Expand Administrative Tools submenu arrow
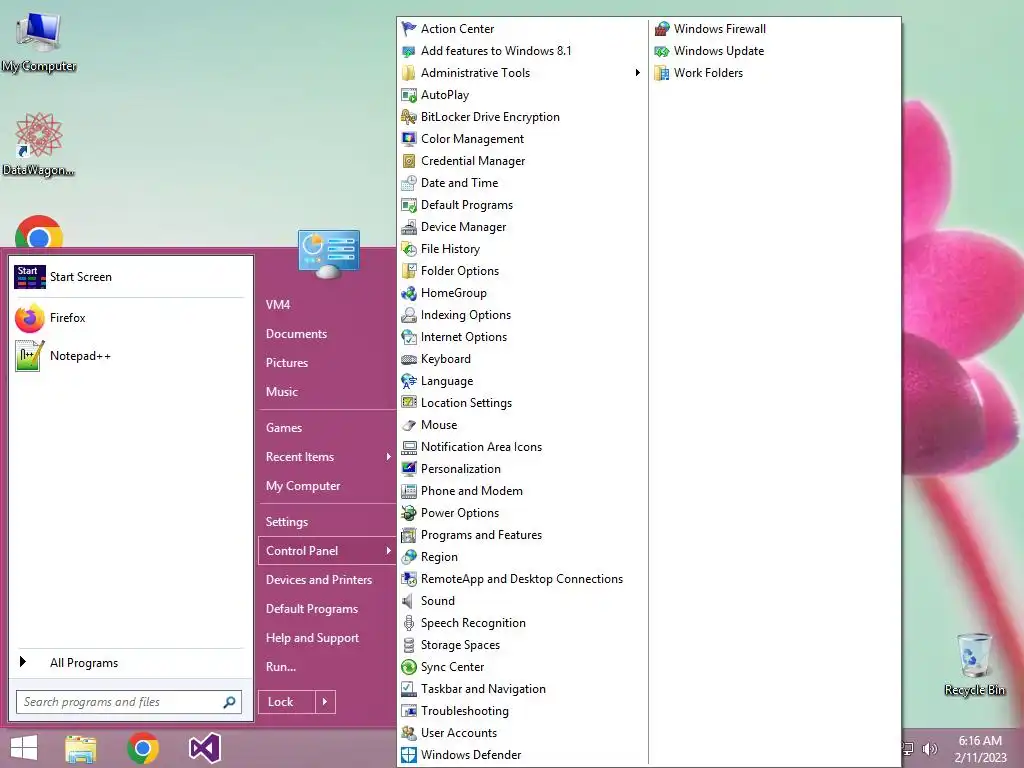 coord(637,72)
